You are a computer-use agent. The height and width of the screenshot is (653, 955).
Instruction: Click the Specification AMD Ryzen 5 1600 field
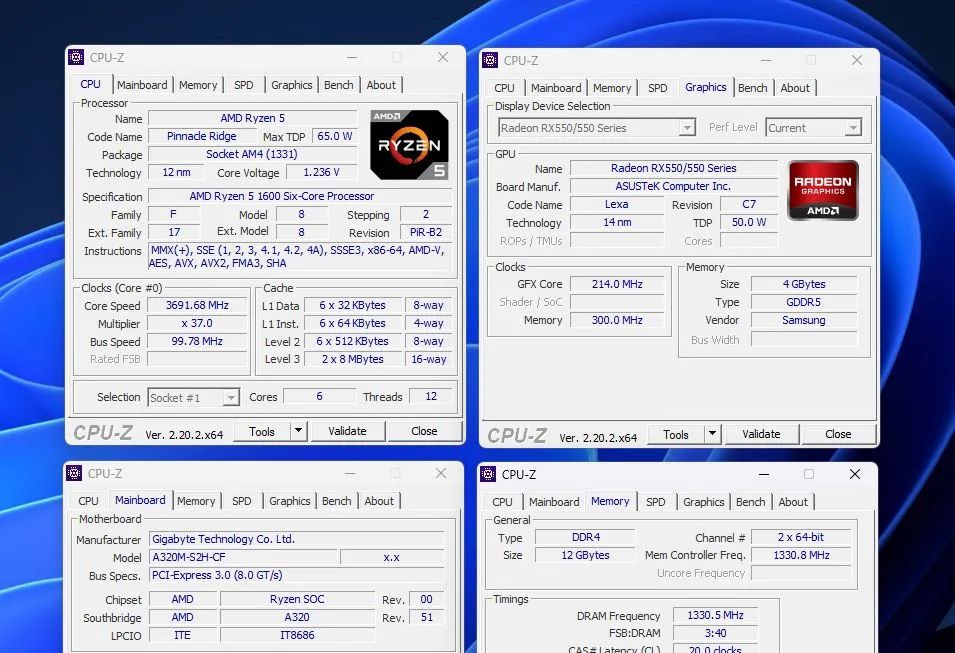click(300, 196)
